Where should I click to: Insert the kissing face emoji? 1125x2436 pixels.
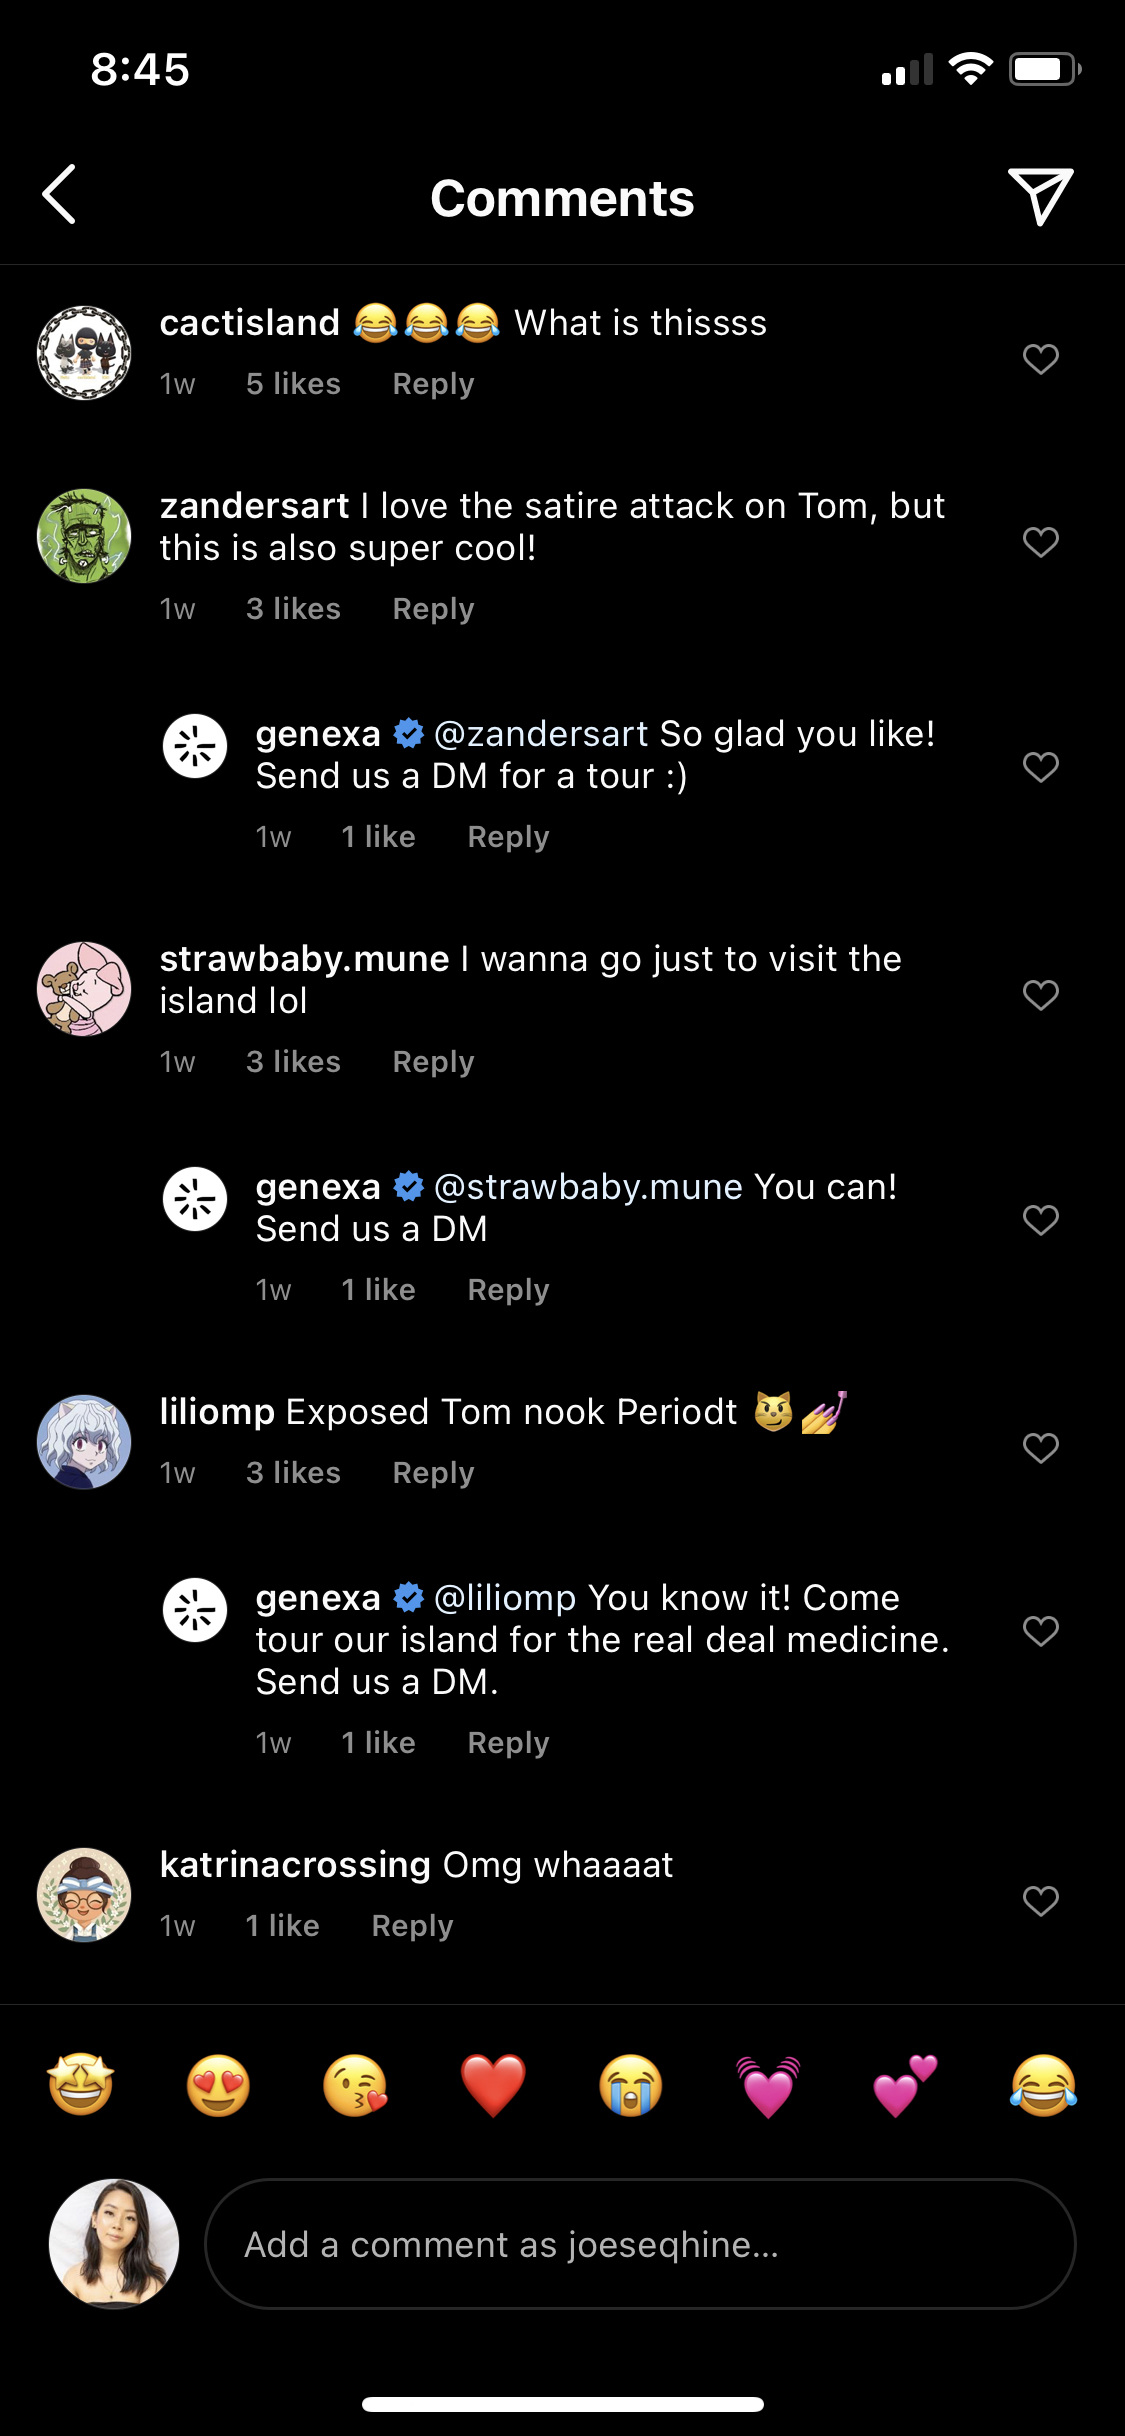tap(356, 2085)
